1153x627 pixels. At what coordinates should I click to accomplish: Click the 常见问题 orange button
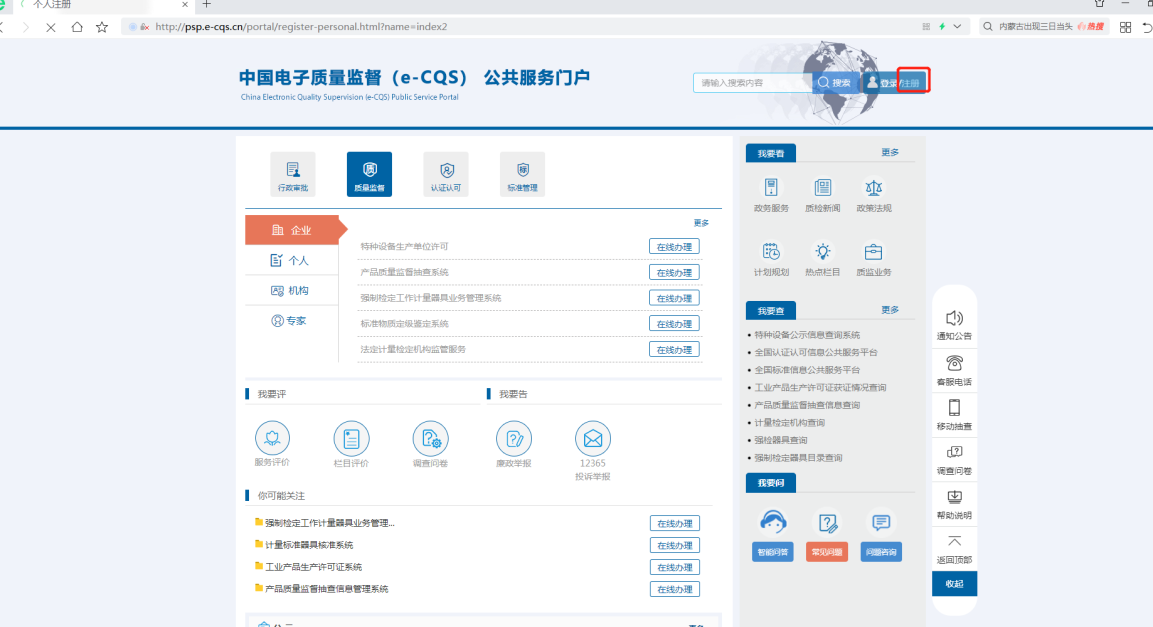point(827,552)
